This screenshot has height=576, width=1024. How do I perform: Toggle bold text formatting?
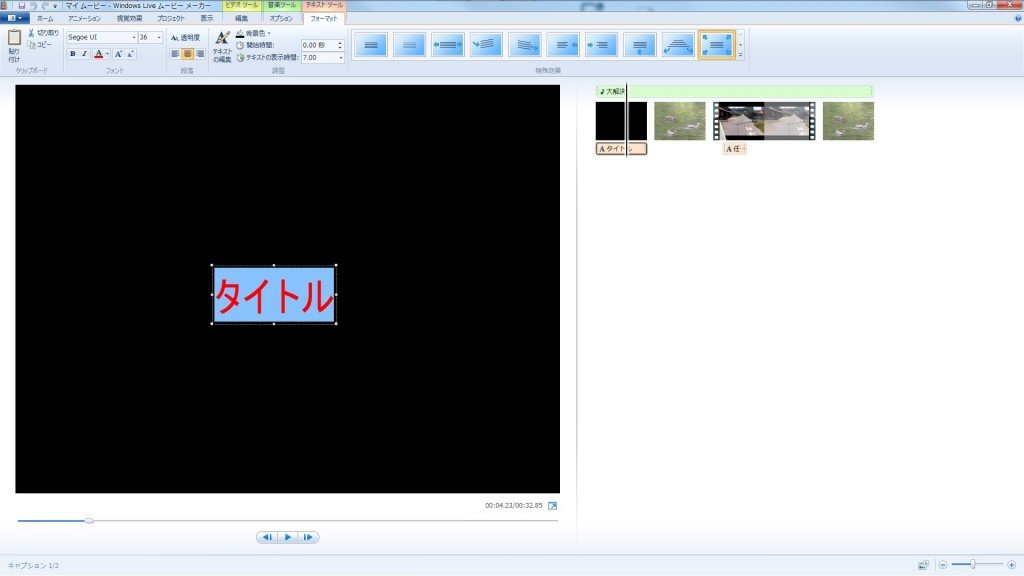pyautogui.click(x=72, y=54)
